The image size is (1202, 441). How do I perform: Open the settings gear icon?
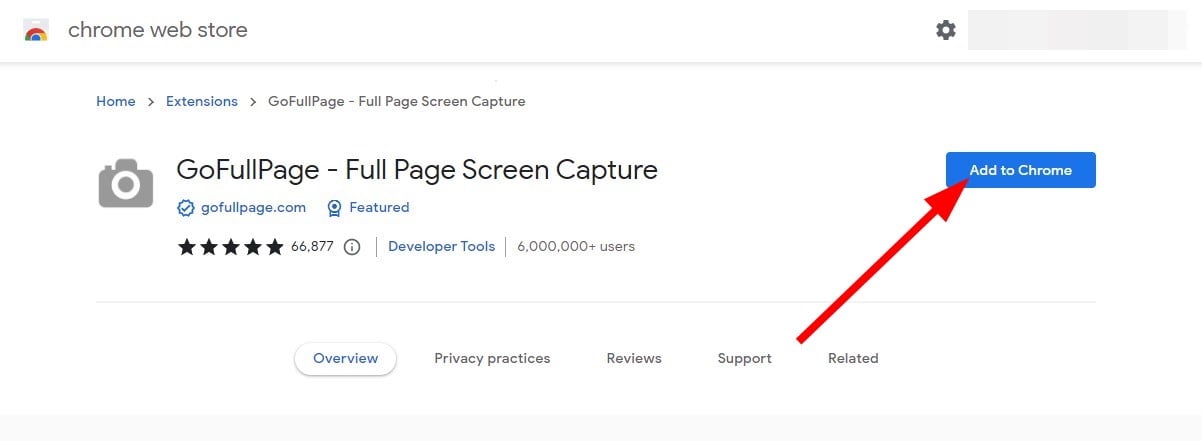click(945, 30)
